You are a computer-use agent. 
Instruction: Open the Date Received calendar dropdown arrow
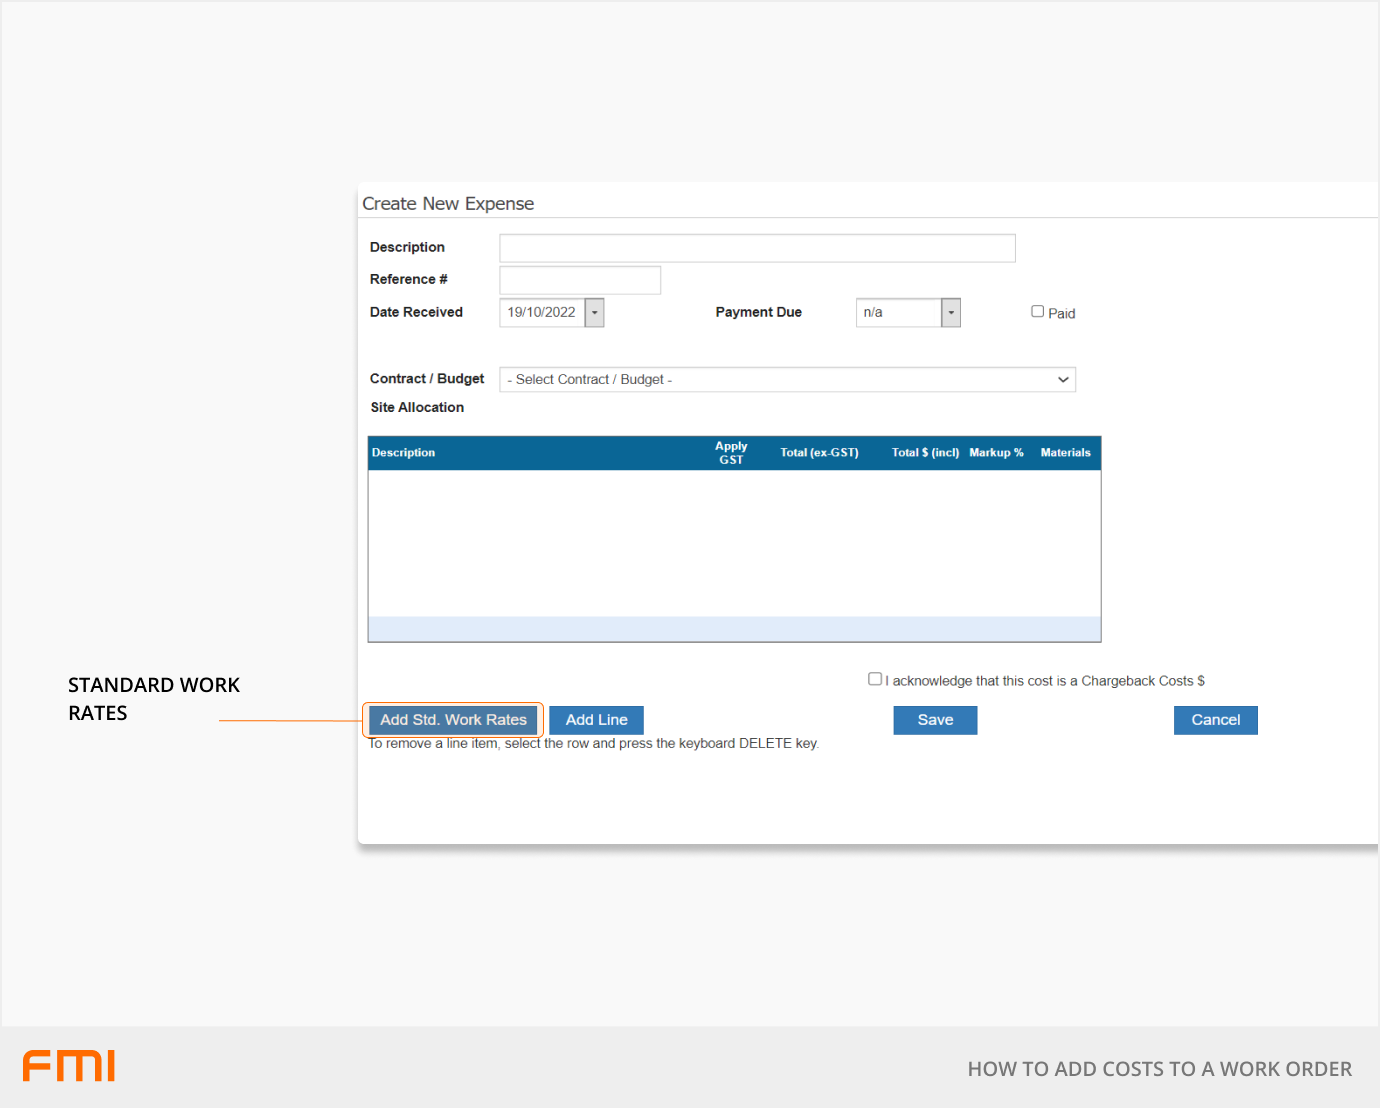(594, 313)
